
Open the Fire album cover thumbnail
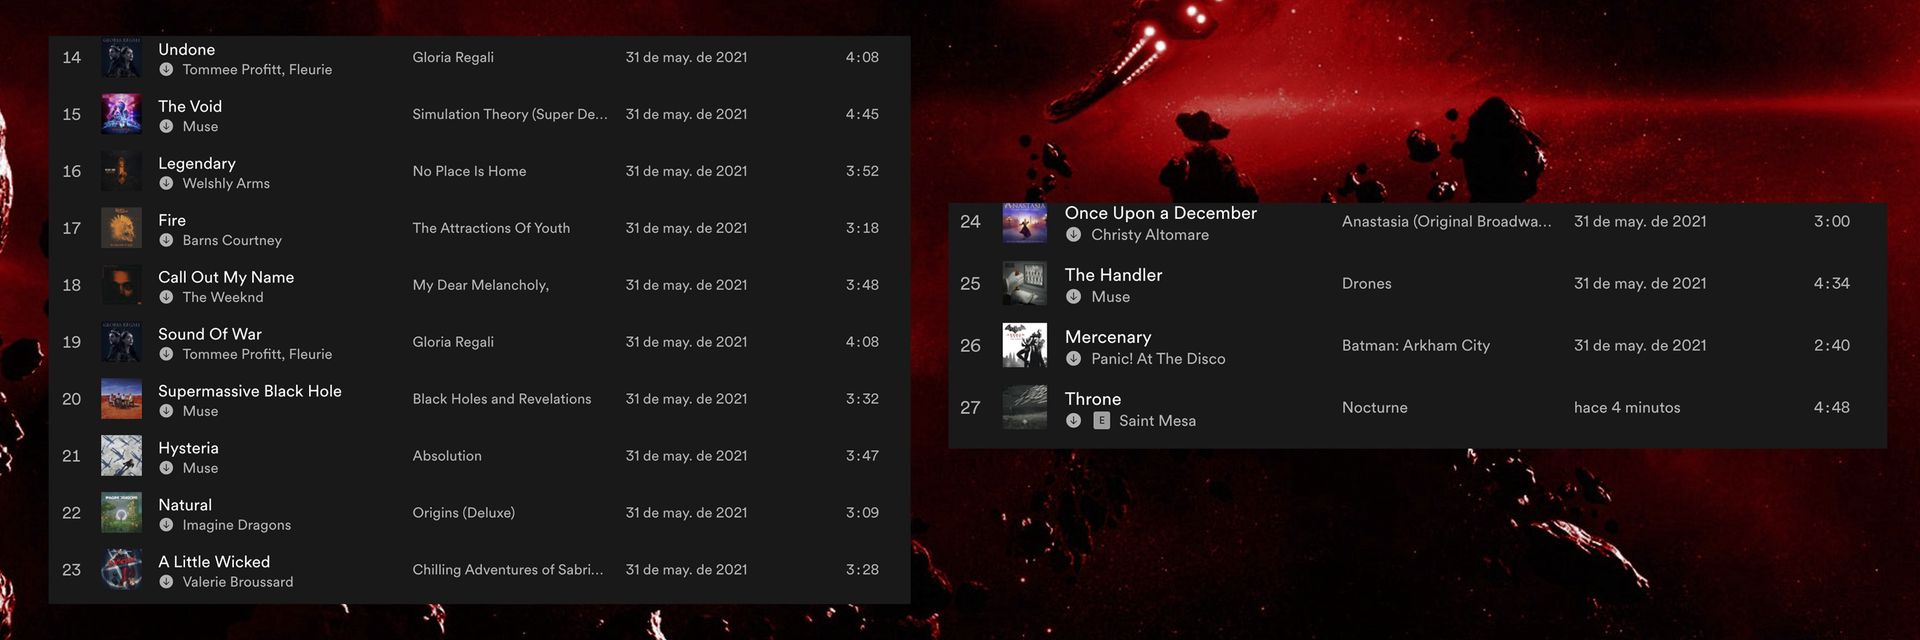point(121,228)
